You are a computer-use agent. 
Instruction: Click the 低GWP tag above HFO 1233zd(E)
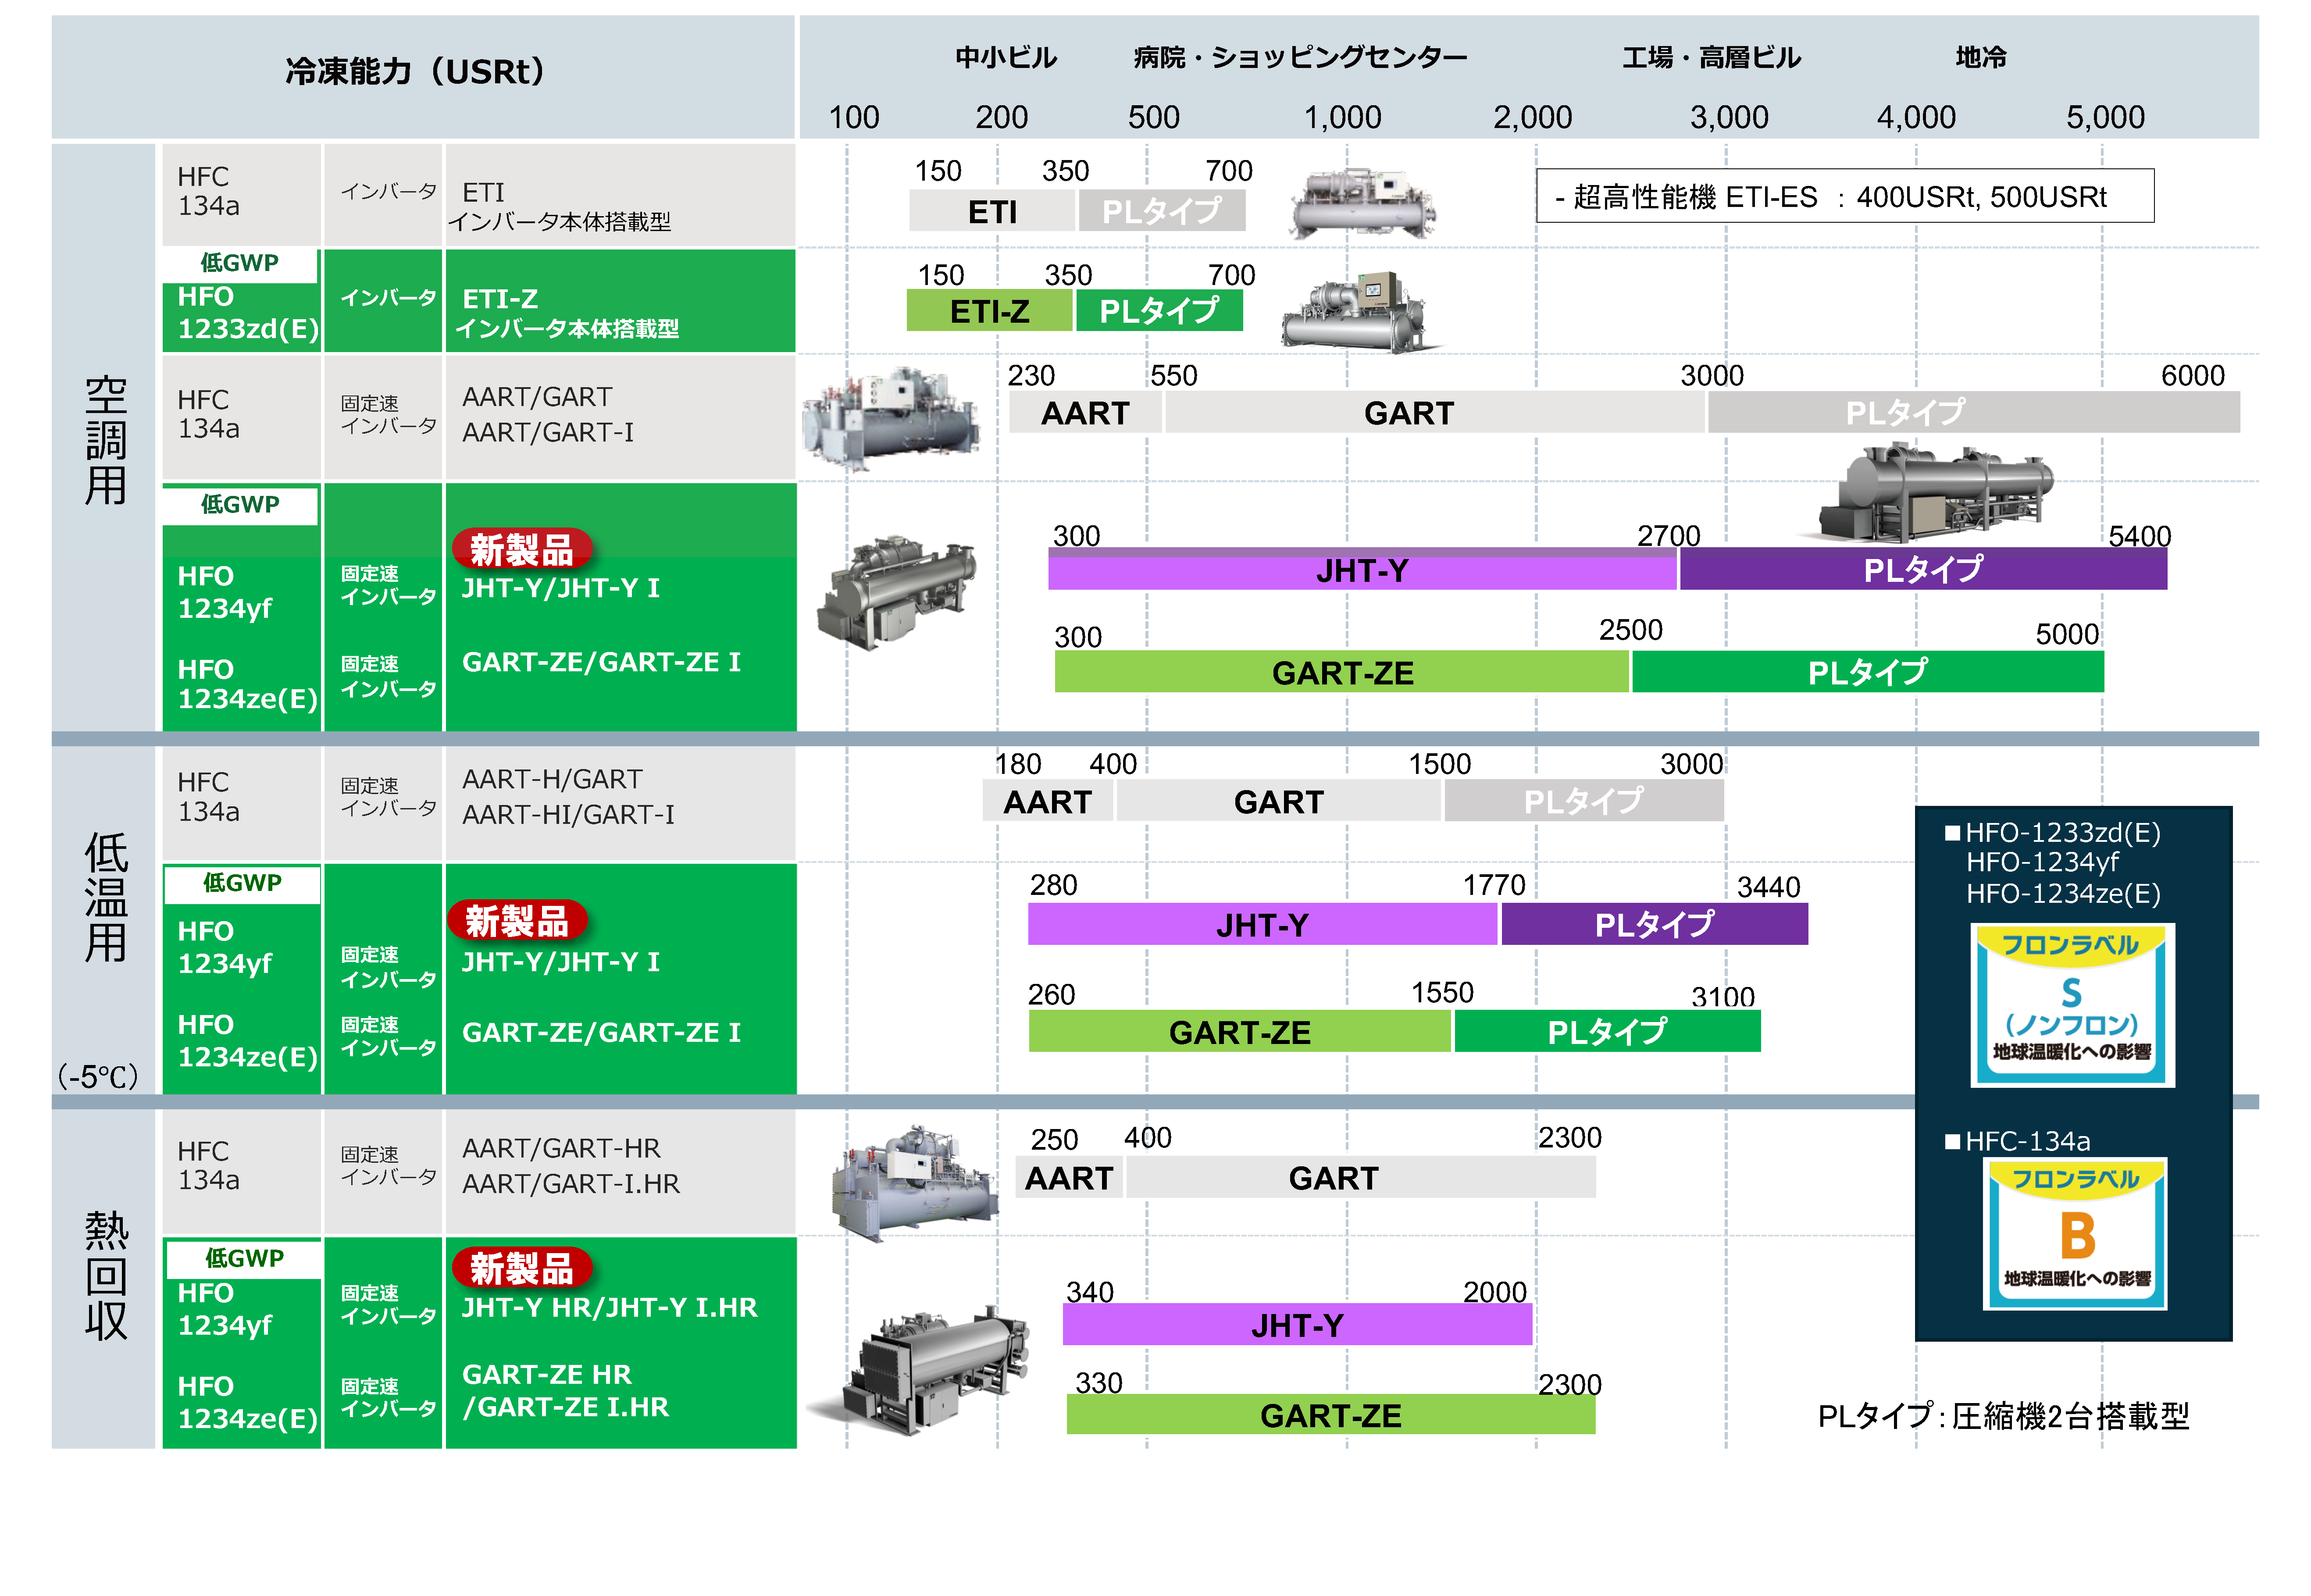coord(240,264)
